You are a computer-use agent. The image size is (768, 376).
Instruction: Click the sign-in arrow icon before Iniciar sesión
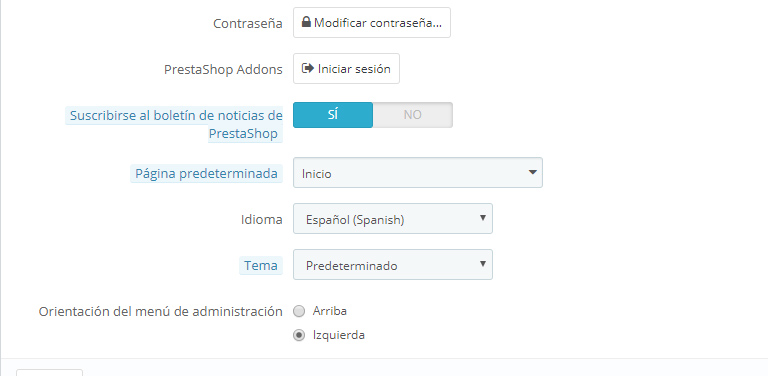[308, 68]
